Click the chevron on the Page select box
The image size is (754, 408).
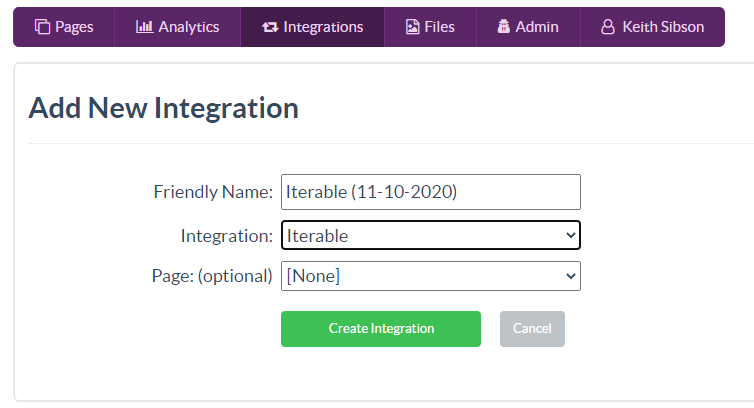pos(570,276)
